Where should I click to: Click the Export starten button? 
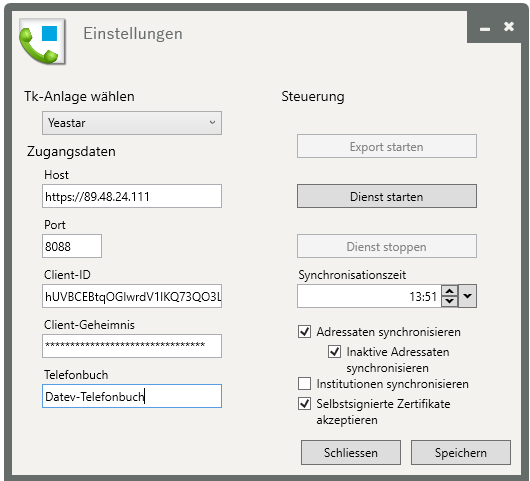[x=387, y=146]
